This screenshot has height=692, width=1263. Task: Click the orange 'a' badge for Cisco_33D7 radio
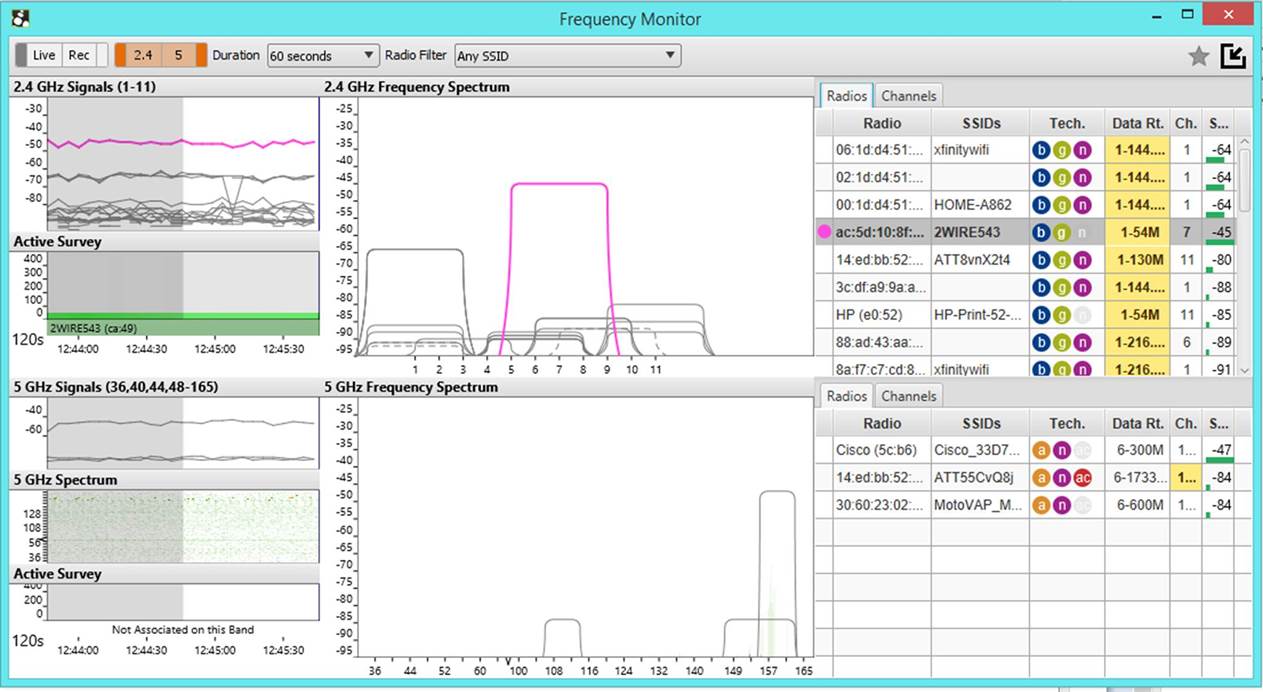1041,449
